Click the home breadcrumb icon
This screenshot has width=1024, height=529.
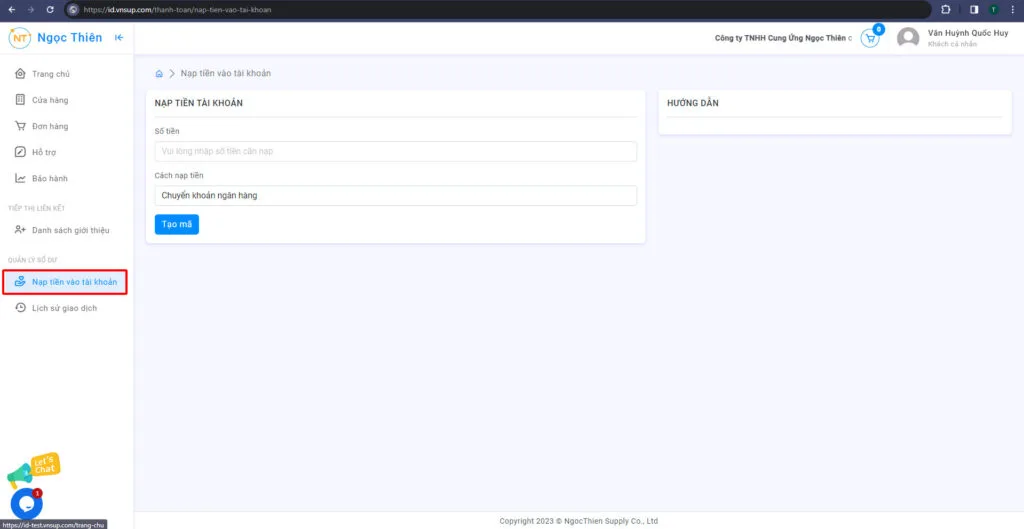coord(159,74)
